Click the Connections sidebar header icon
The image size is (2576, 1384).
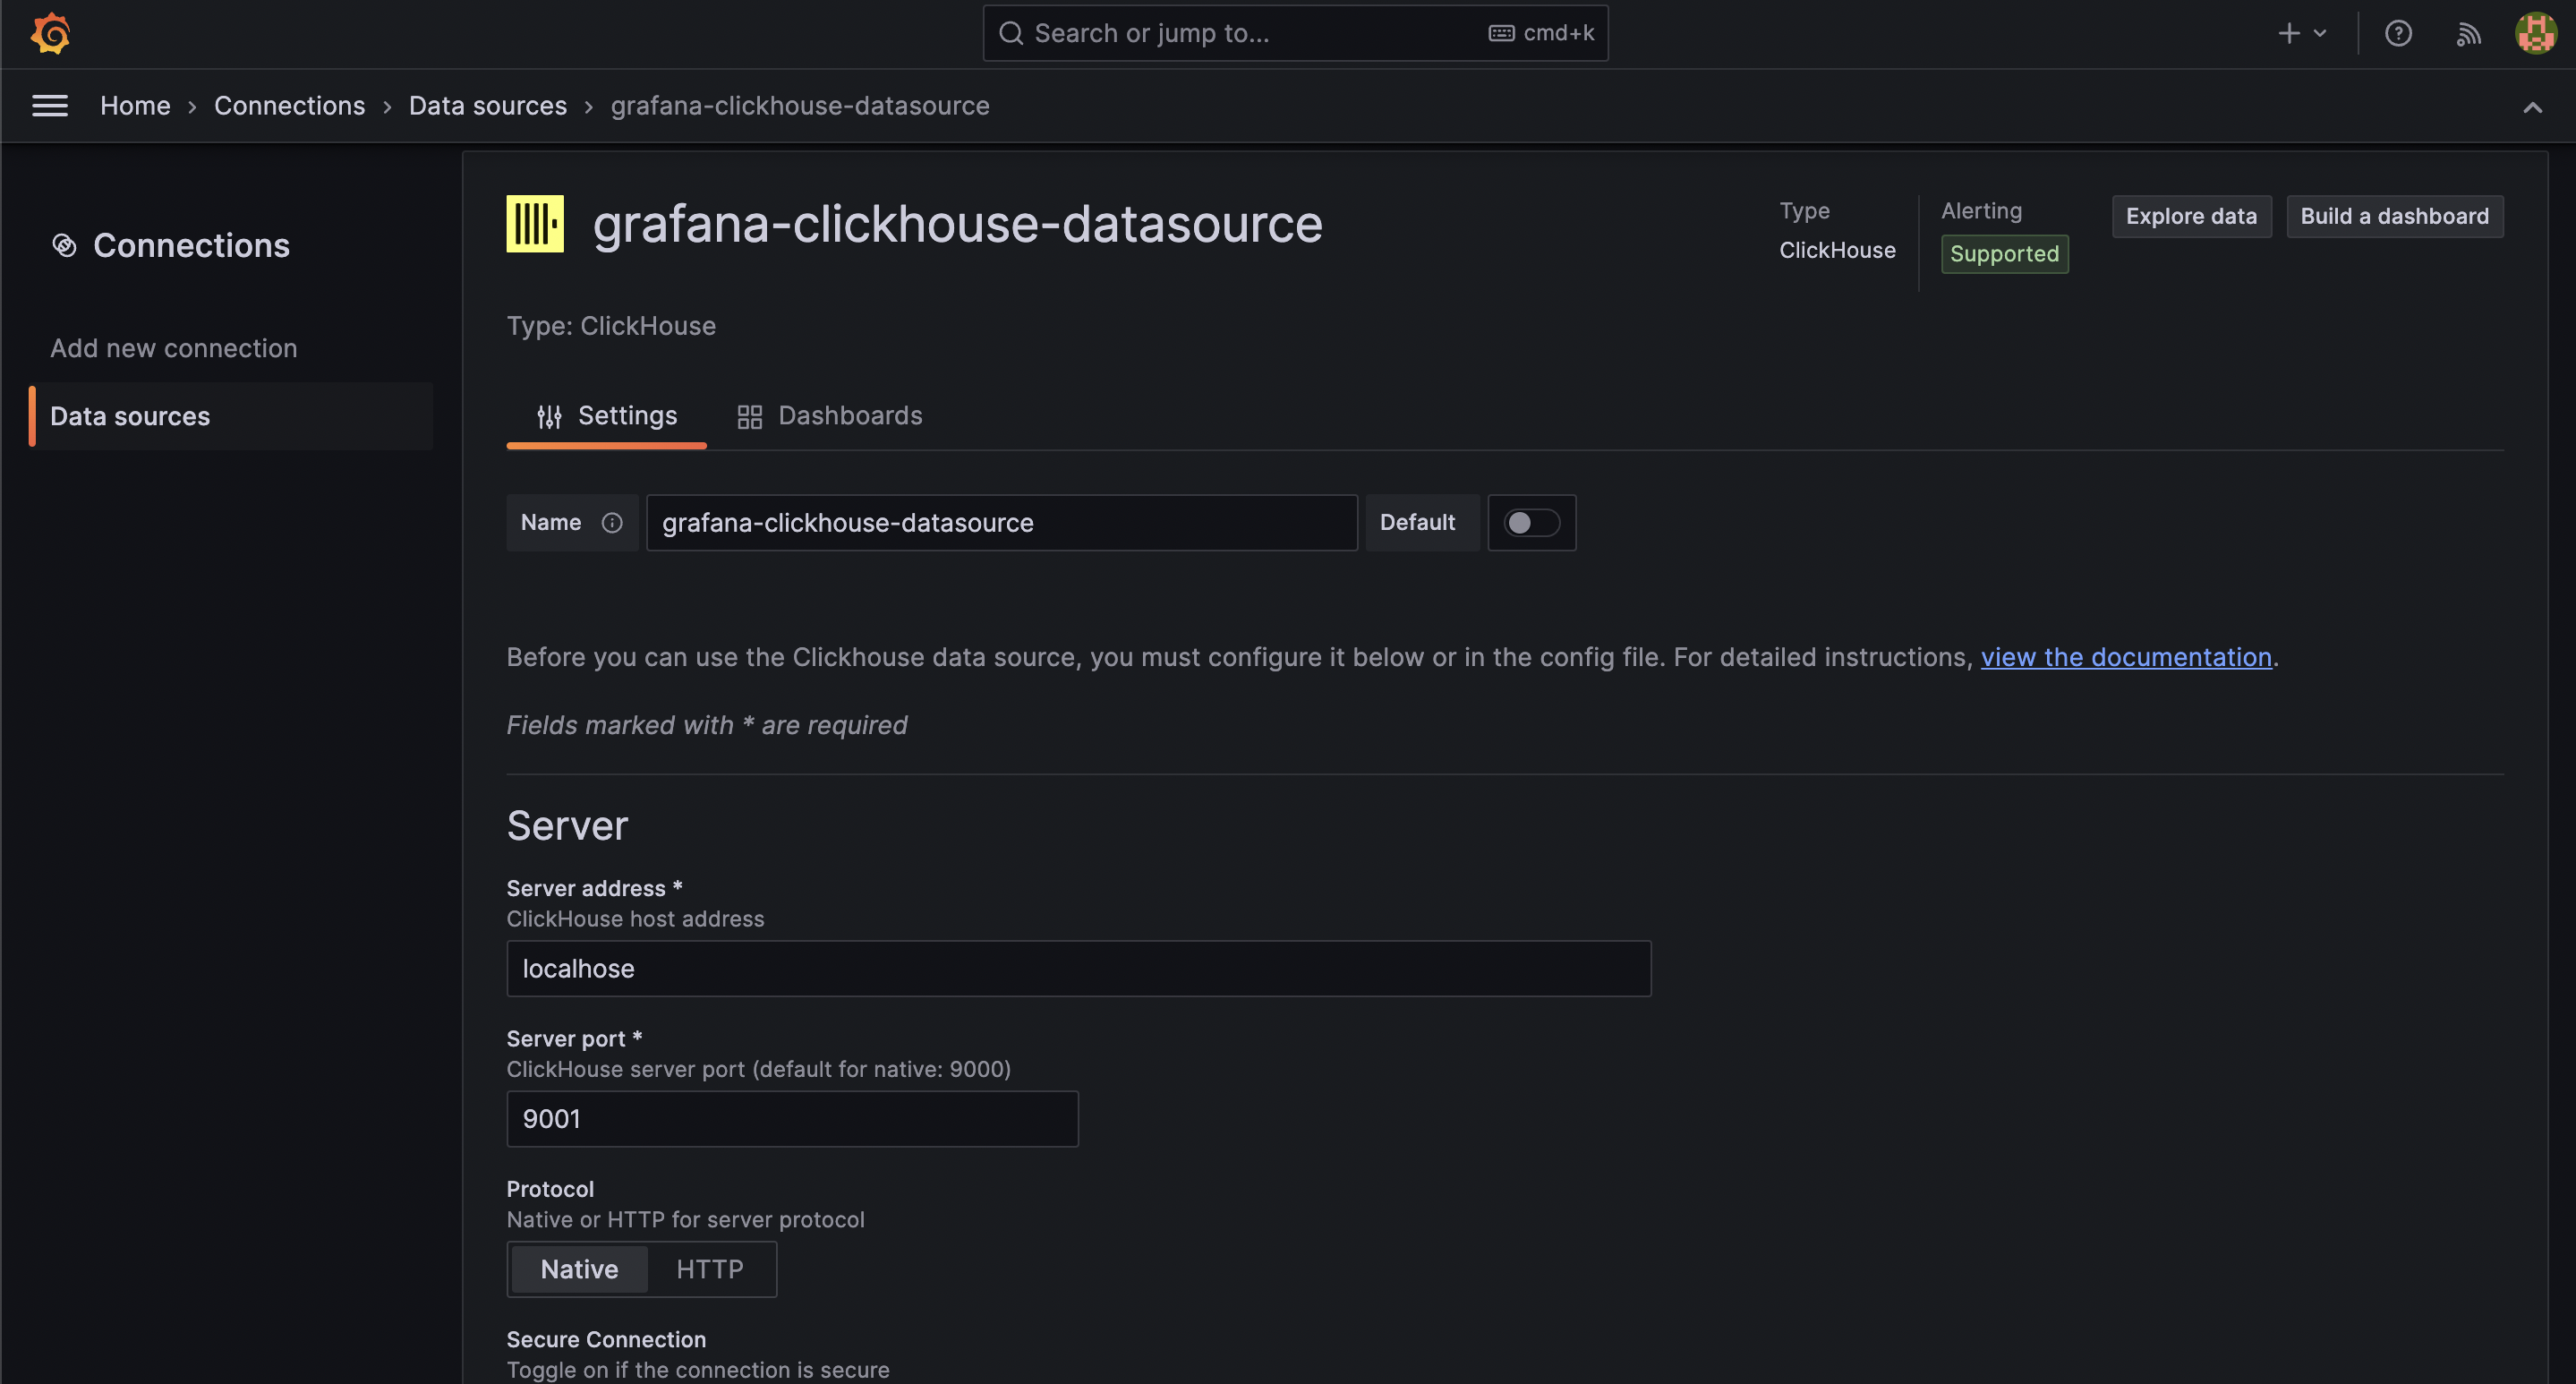pyautogui.click(x=64, y=245)
